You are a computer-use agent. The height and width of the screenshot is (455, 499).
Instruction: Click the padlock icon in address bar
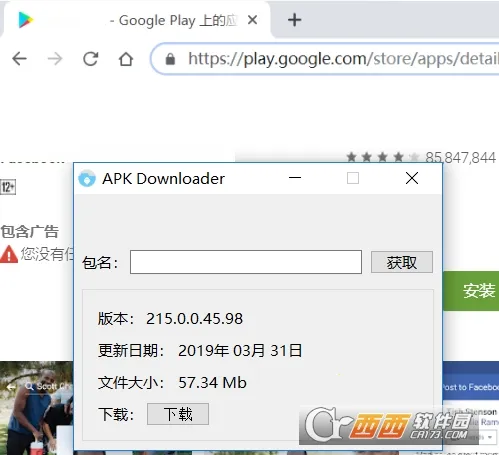[170, 59]
